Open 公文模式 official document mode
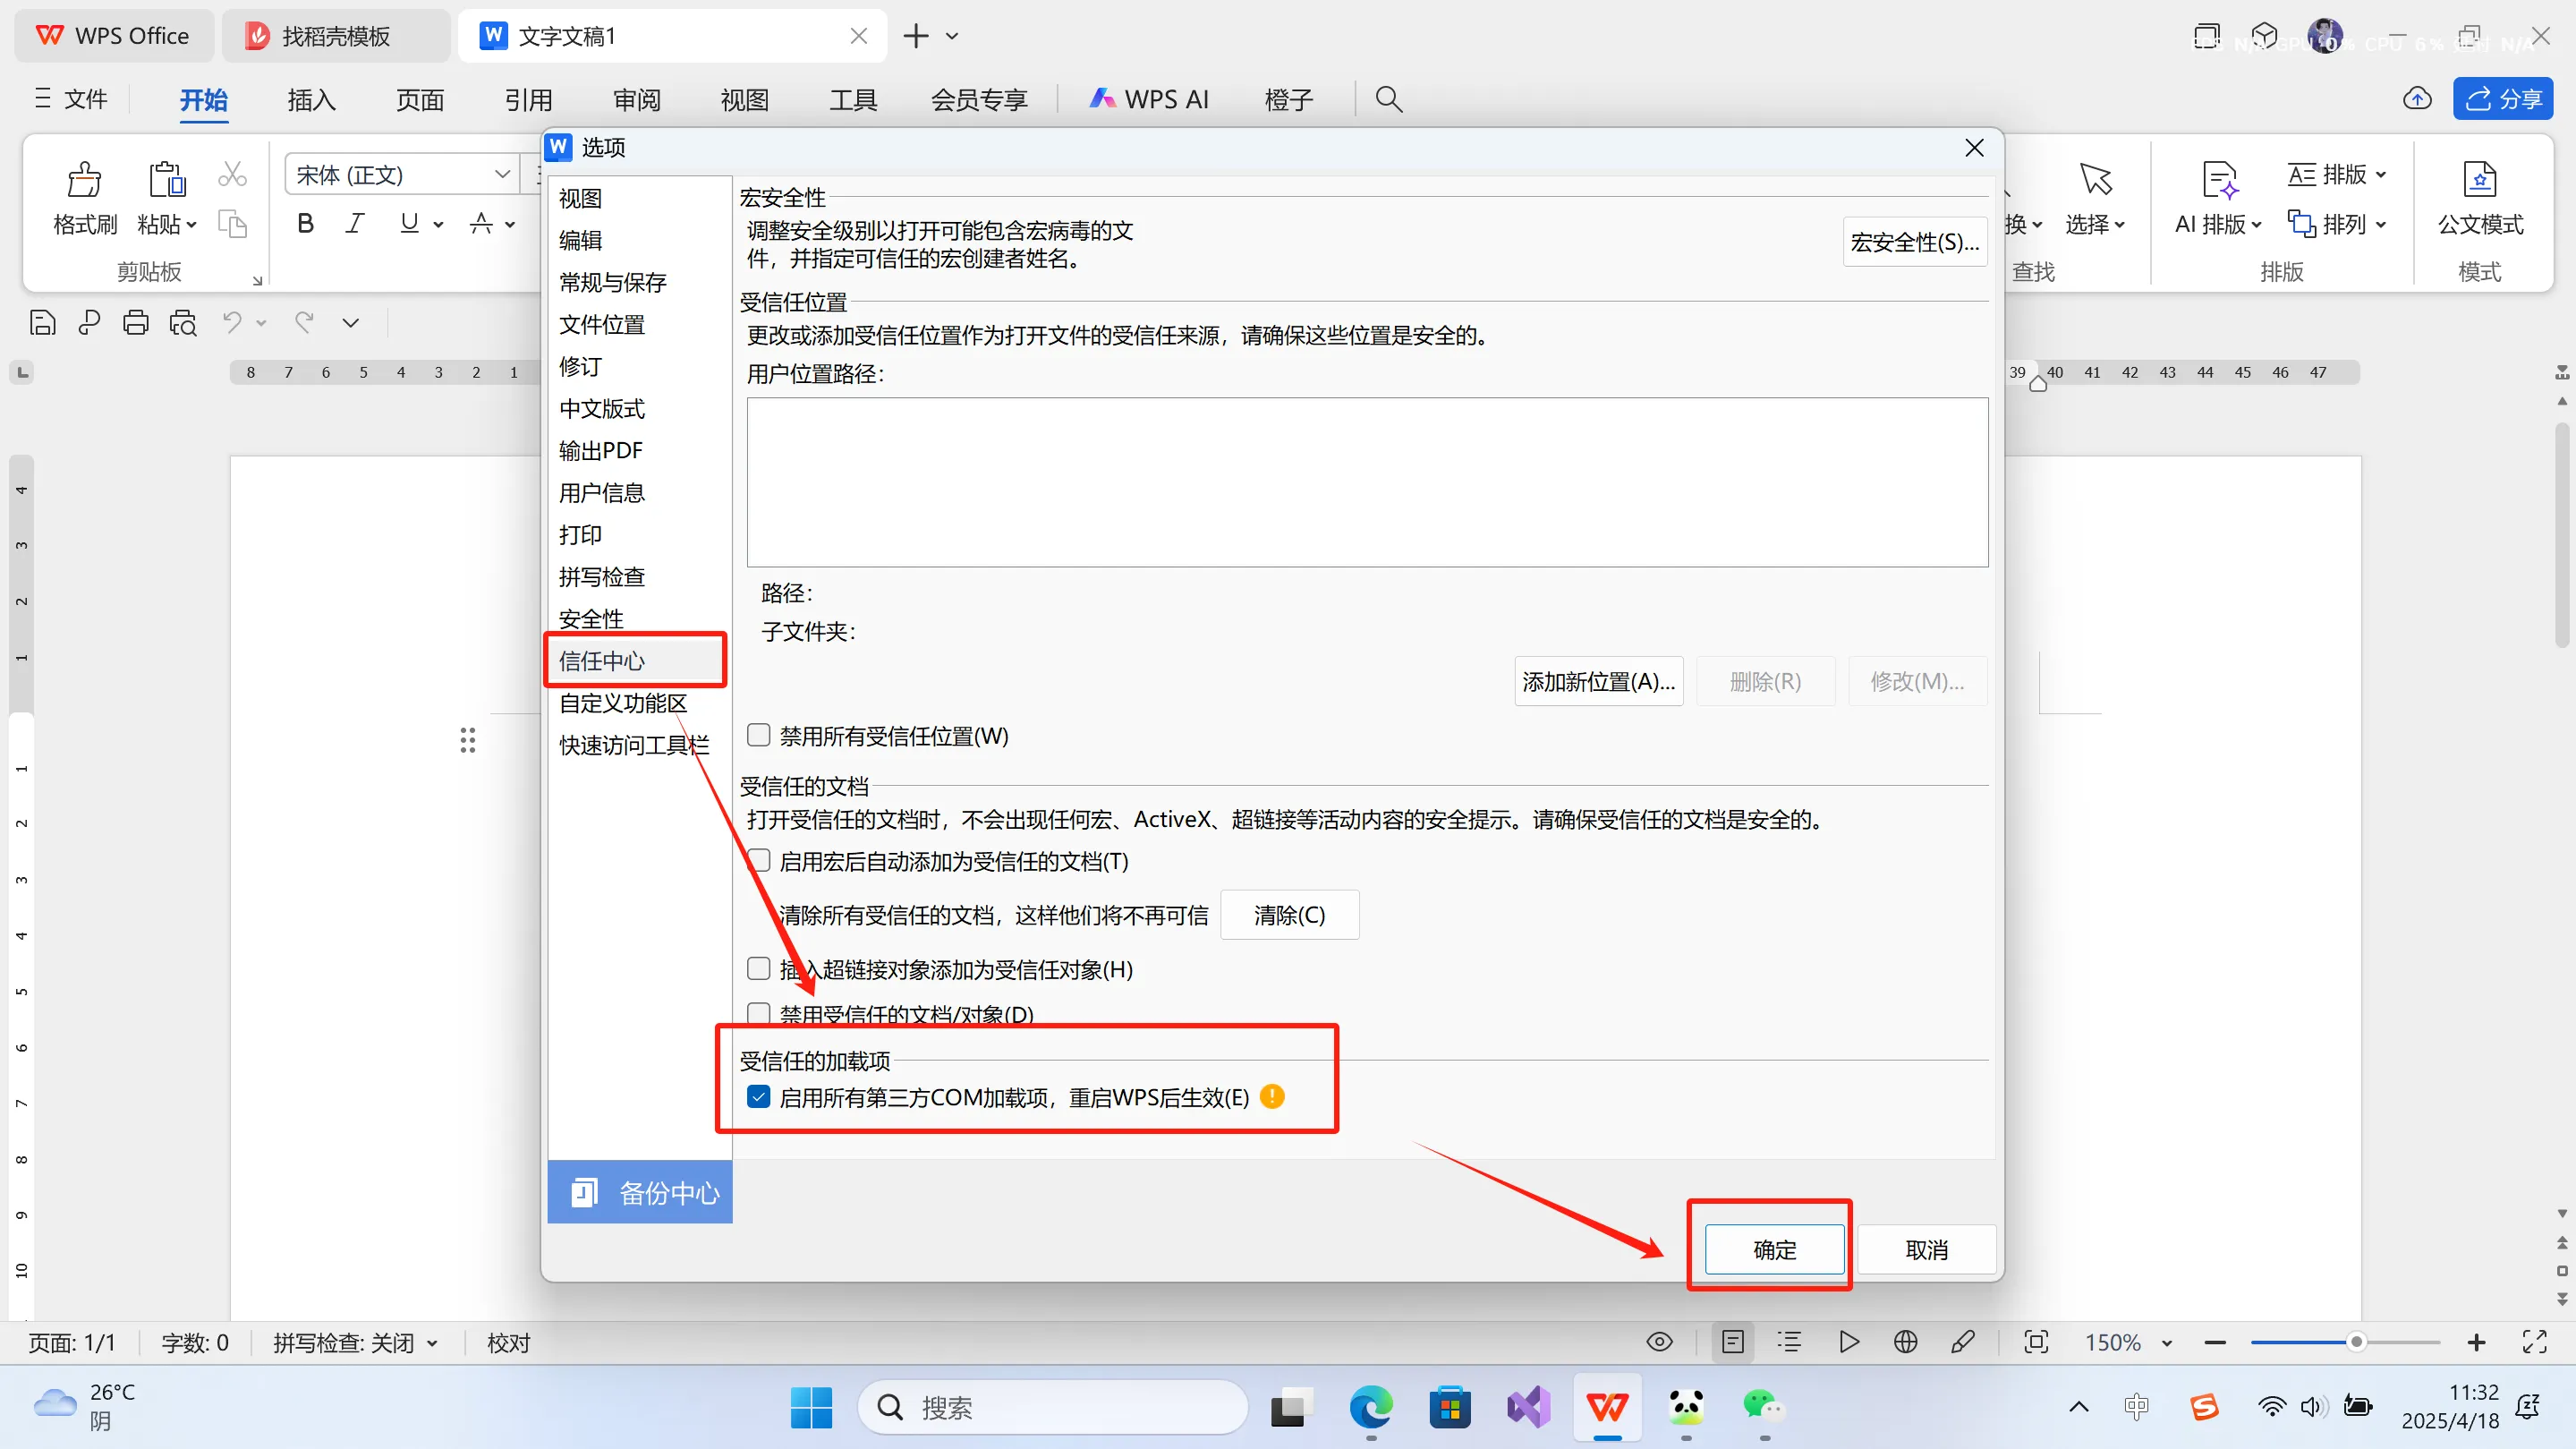 [x=2480, y=200]
